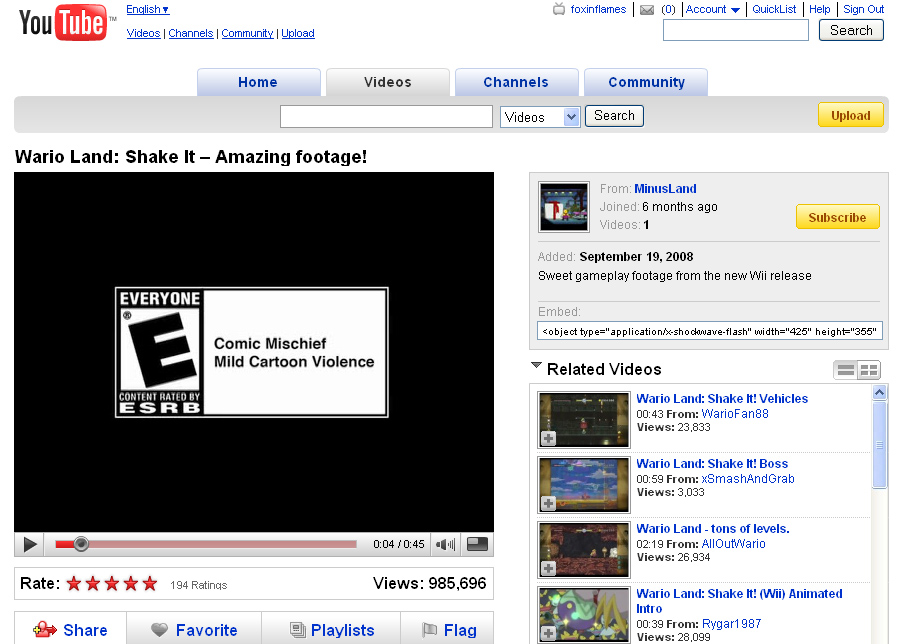
Task: Click the top-right Search button
Action: coord(851,31)
